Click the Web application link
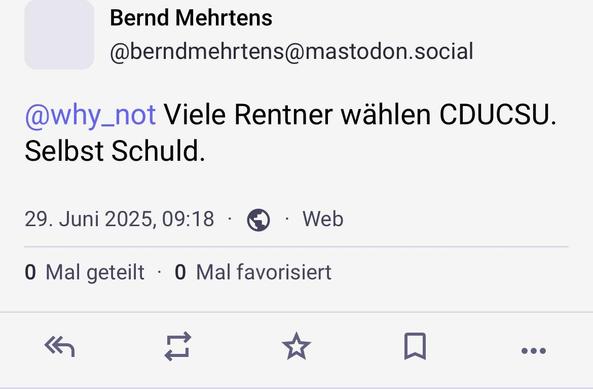Image resolution: width=593 pixels, height=389 pixels. tap(323, 219)
